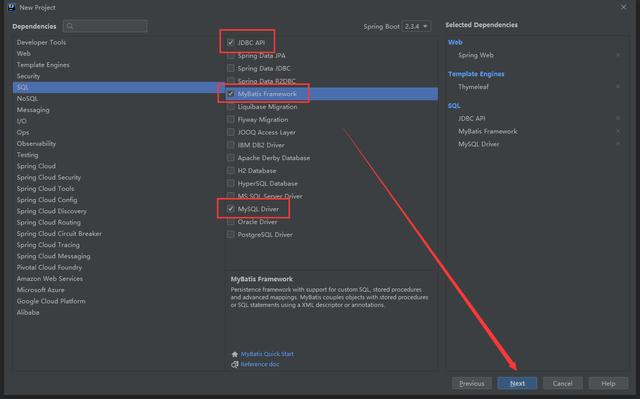Image resolution: width=640 pixels, height=399 pixels.
Task: Enable Oracle Driver checkbox
Action: 231,222
